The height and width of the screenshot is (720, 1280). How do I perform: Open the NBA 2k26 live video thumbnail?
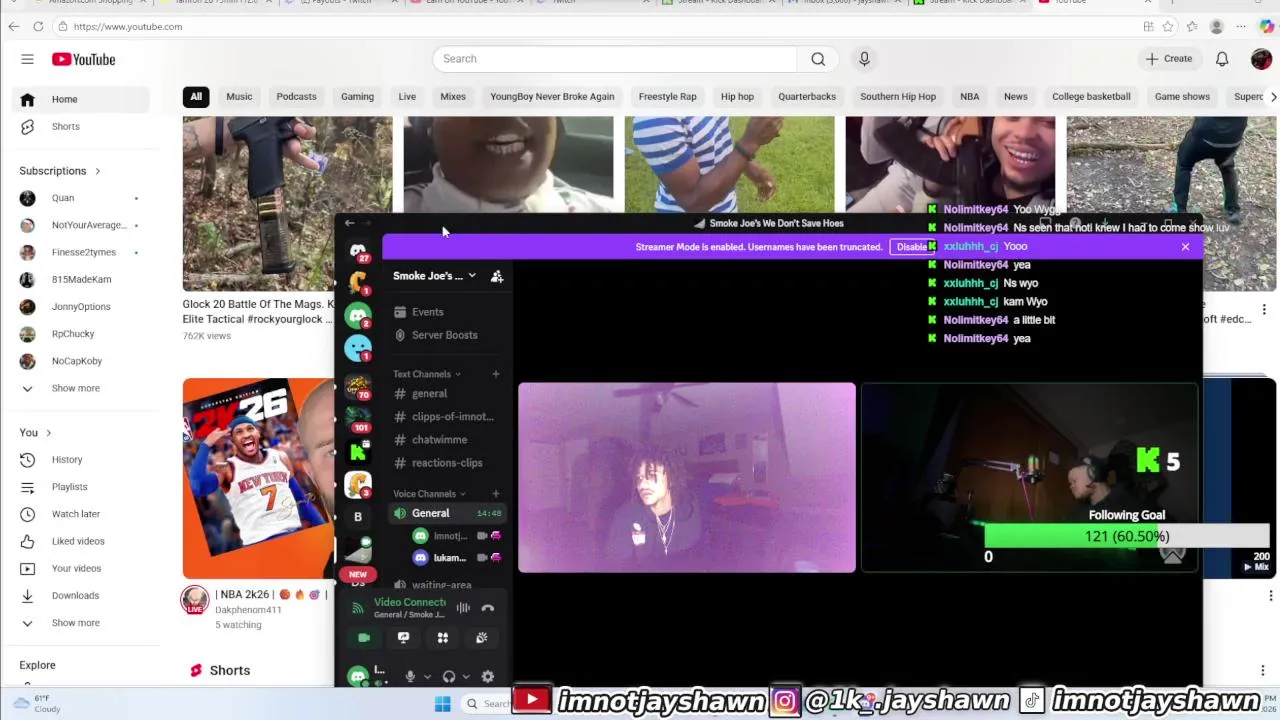pos(258,478)
